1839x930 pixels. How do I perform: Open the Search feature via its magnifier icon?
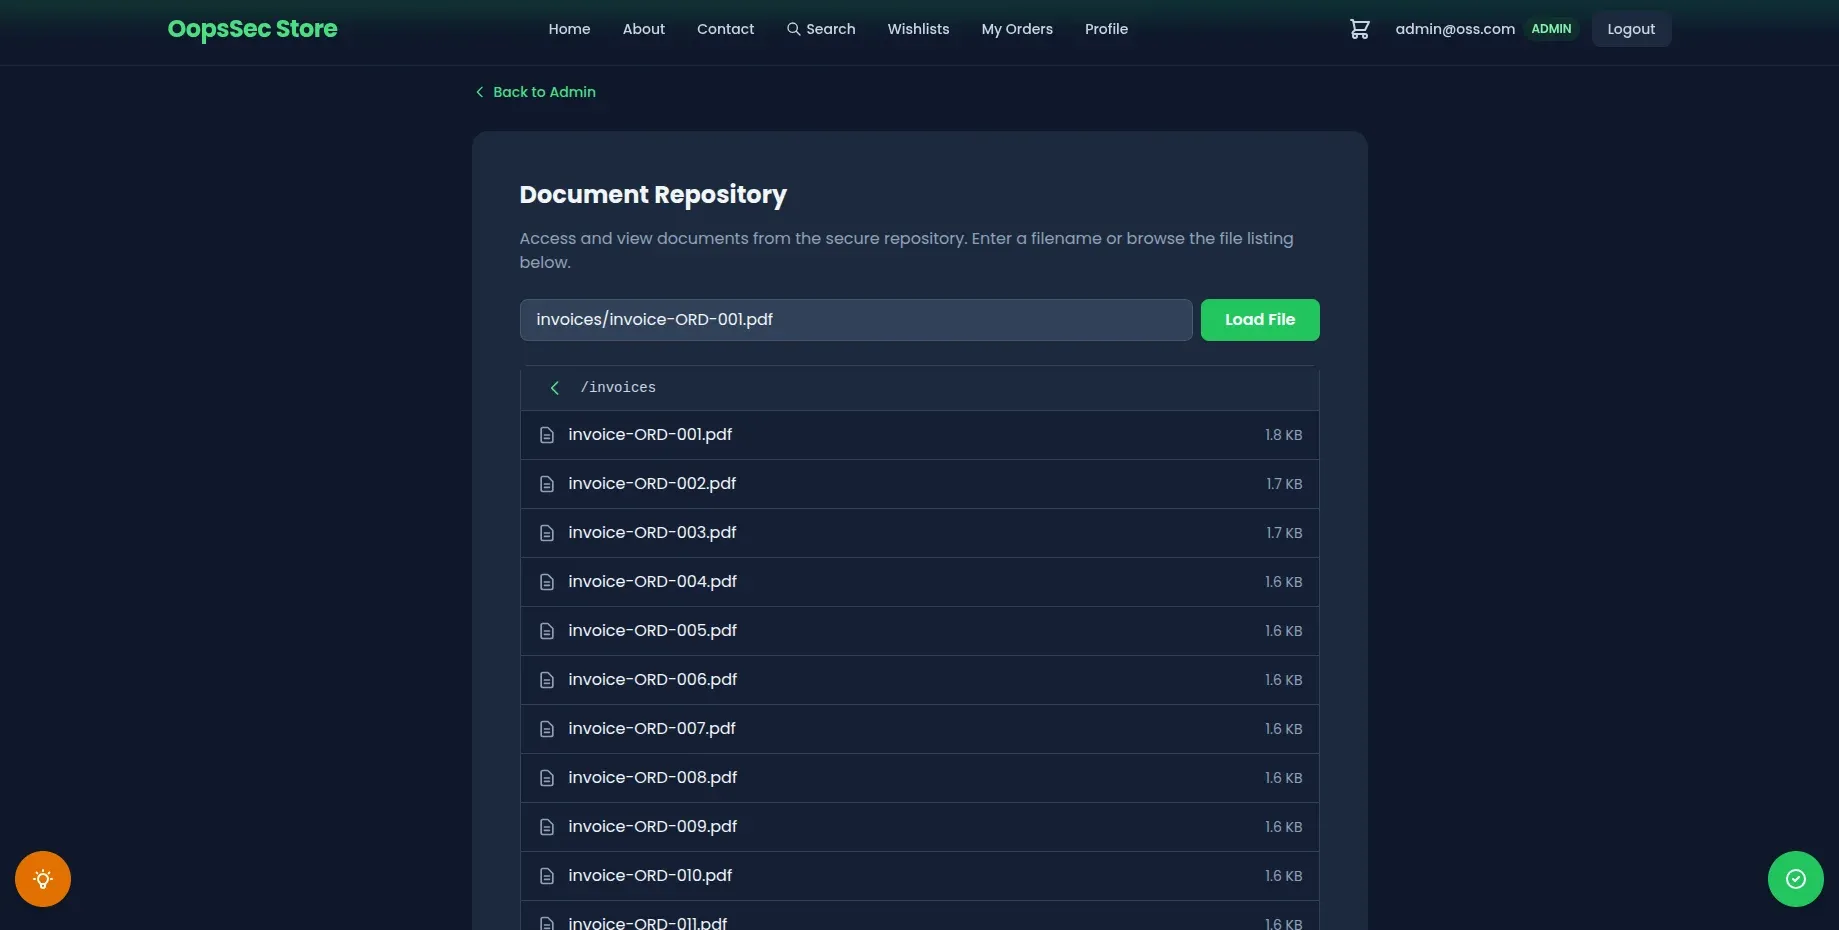coord(793,29)
